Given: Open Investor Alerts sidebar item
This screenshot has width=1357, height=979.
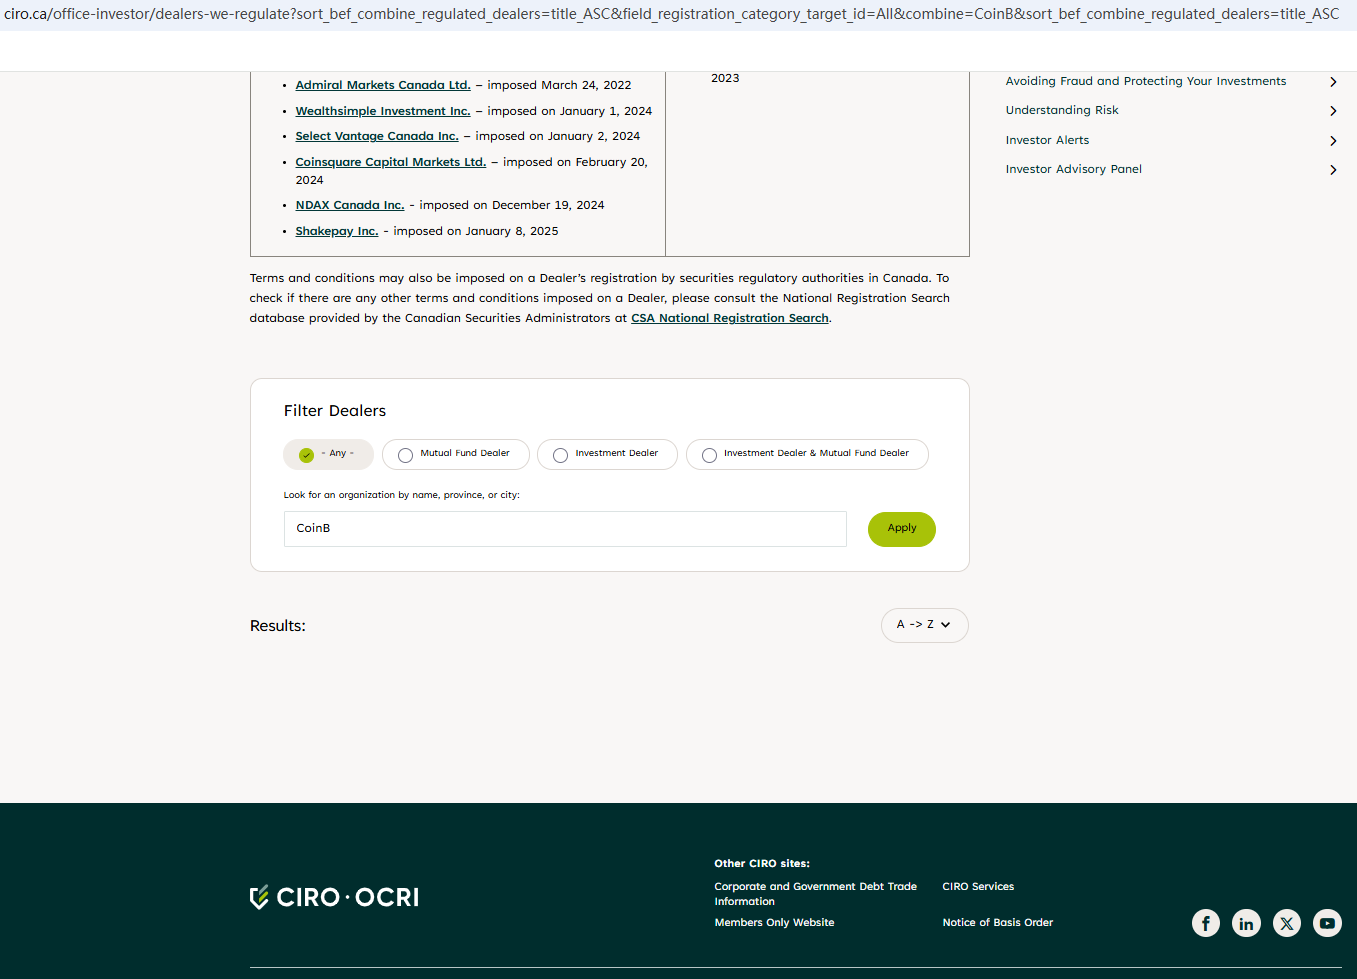Looking at the screenshot, I should pos(1047,141).
